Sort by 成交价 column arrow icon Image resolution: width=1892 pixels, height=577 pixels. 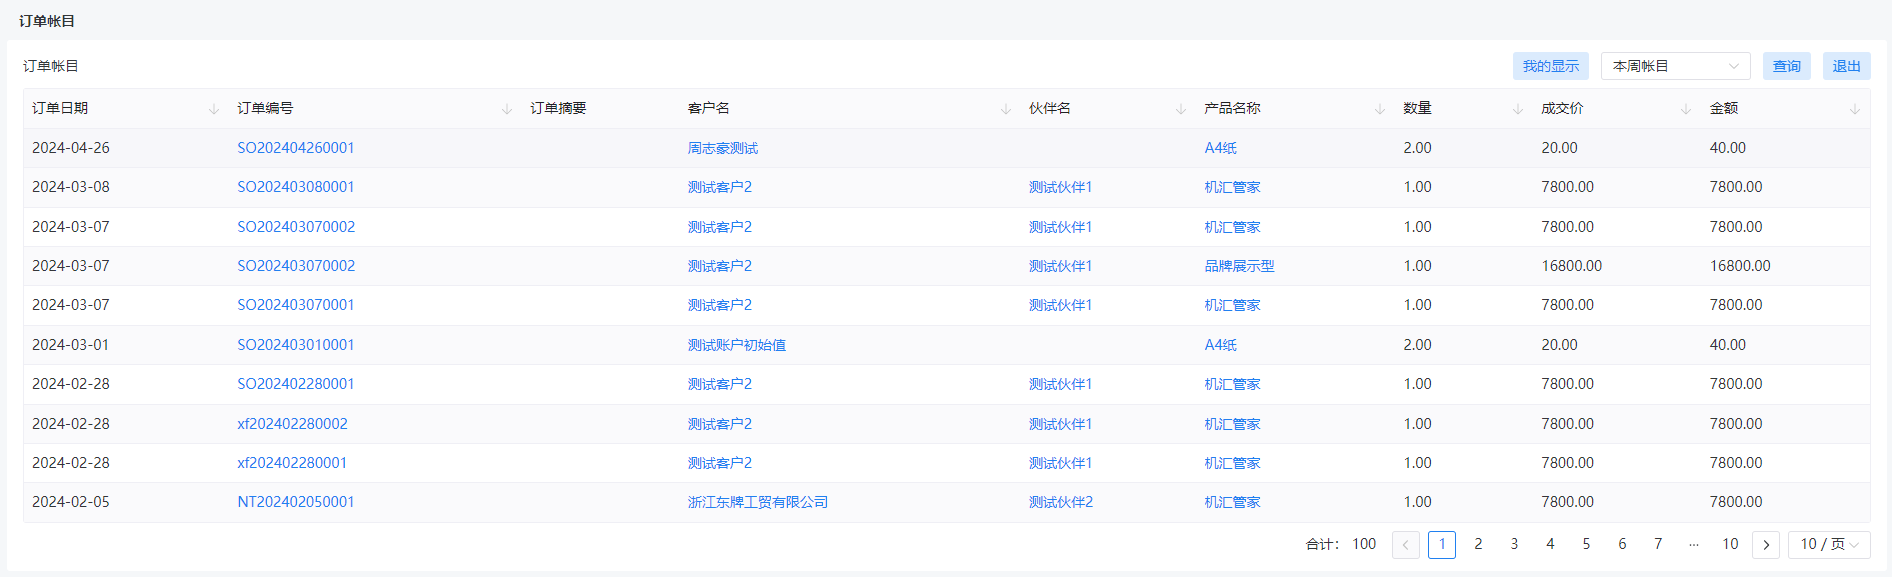pos(1686,109)
